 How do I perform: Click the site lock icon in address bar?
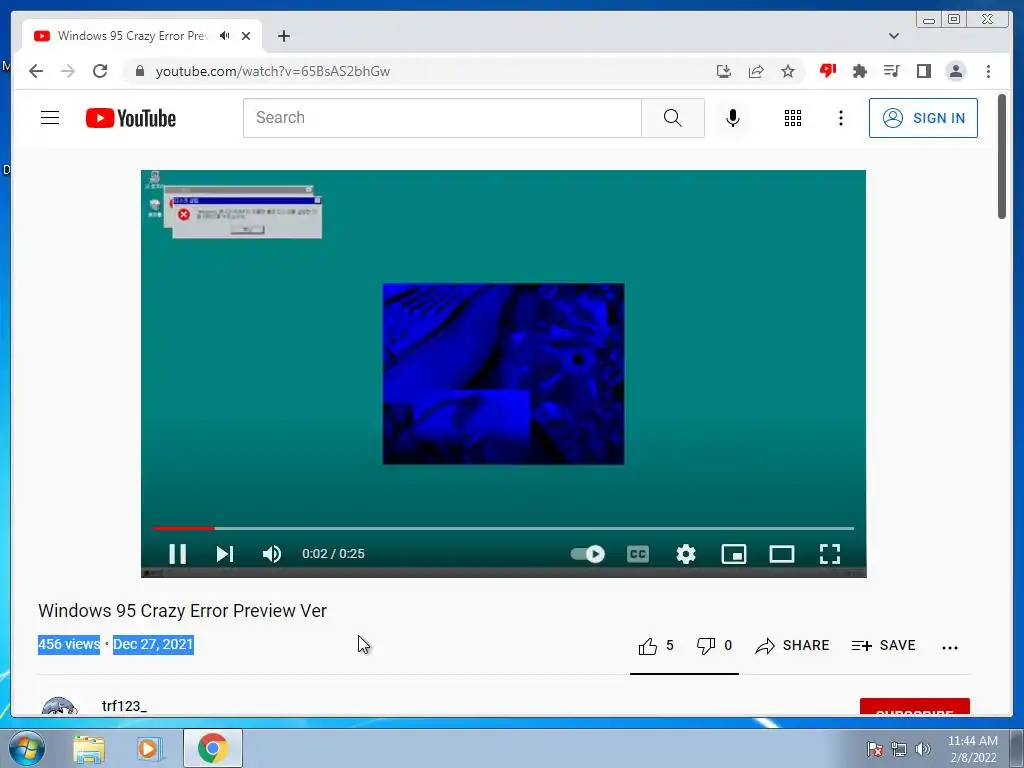point(140,71)
